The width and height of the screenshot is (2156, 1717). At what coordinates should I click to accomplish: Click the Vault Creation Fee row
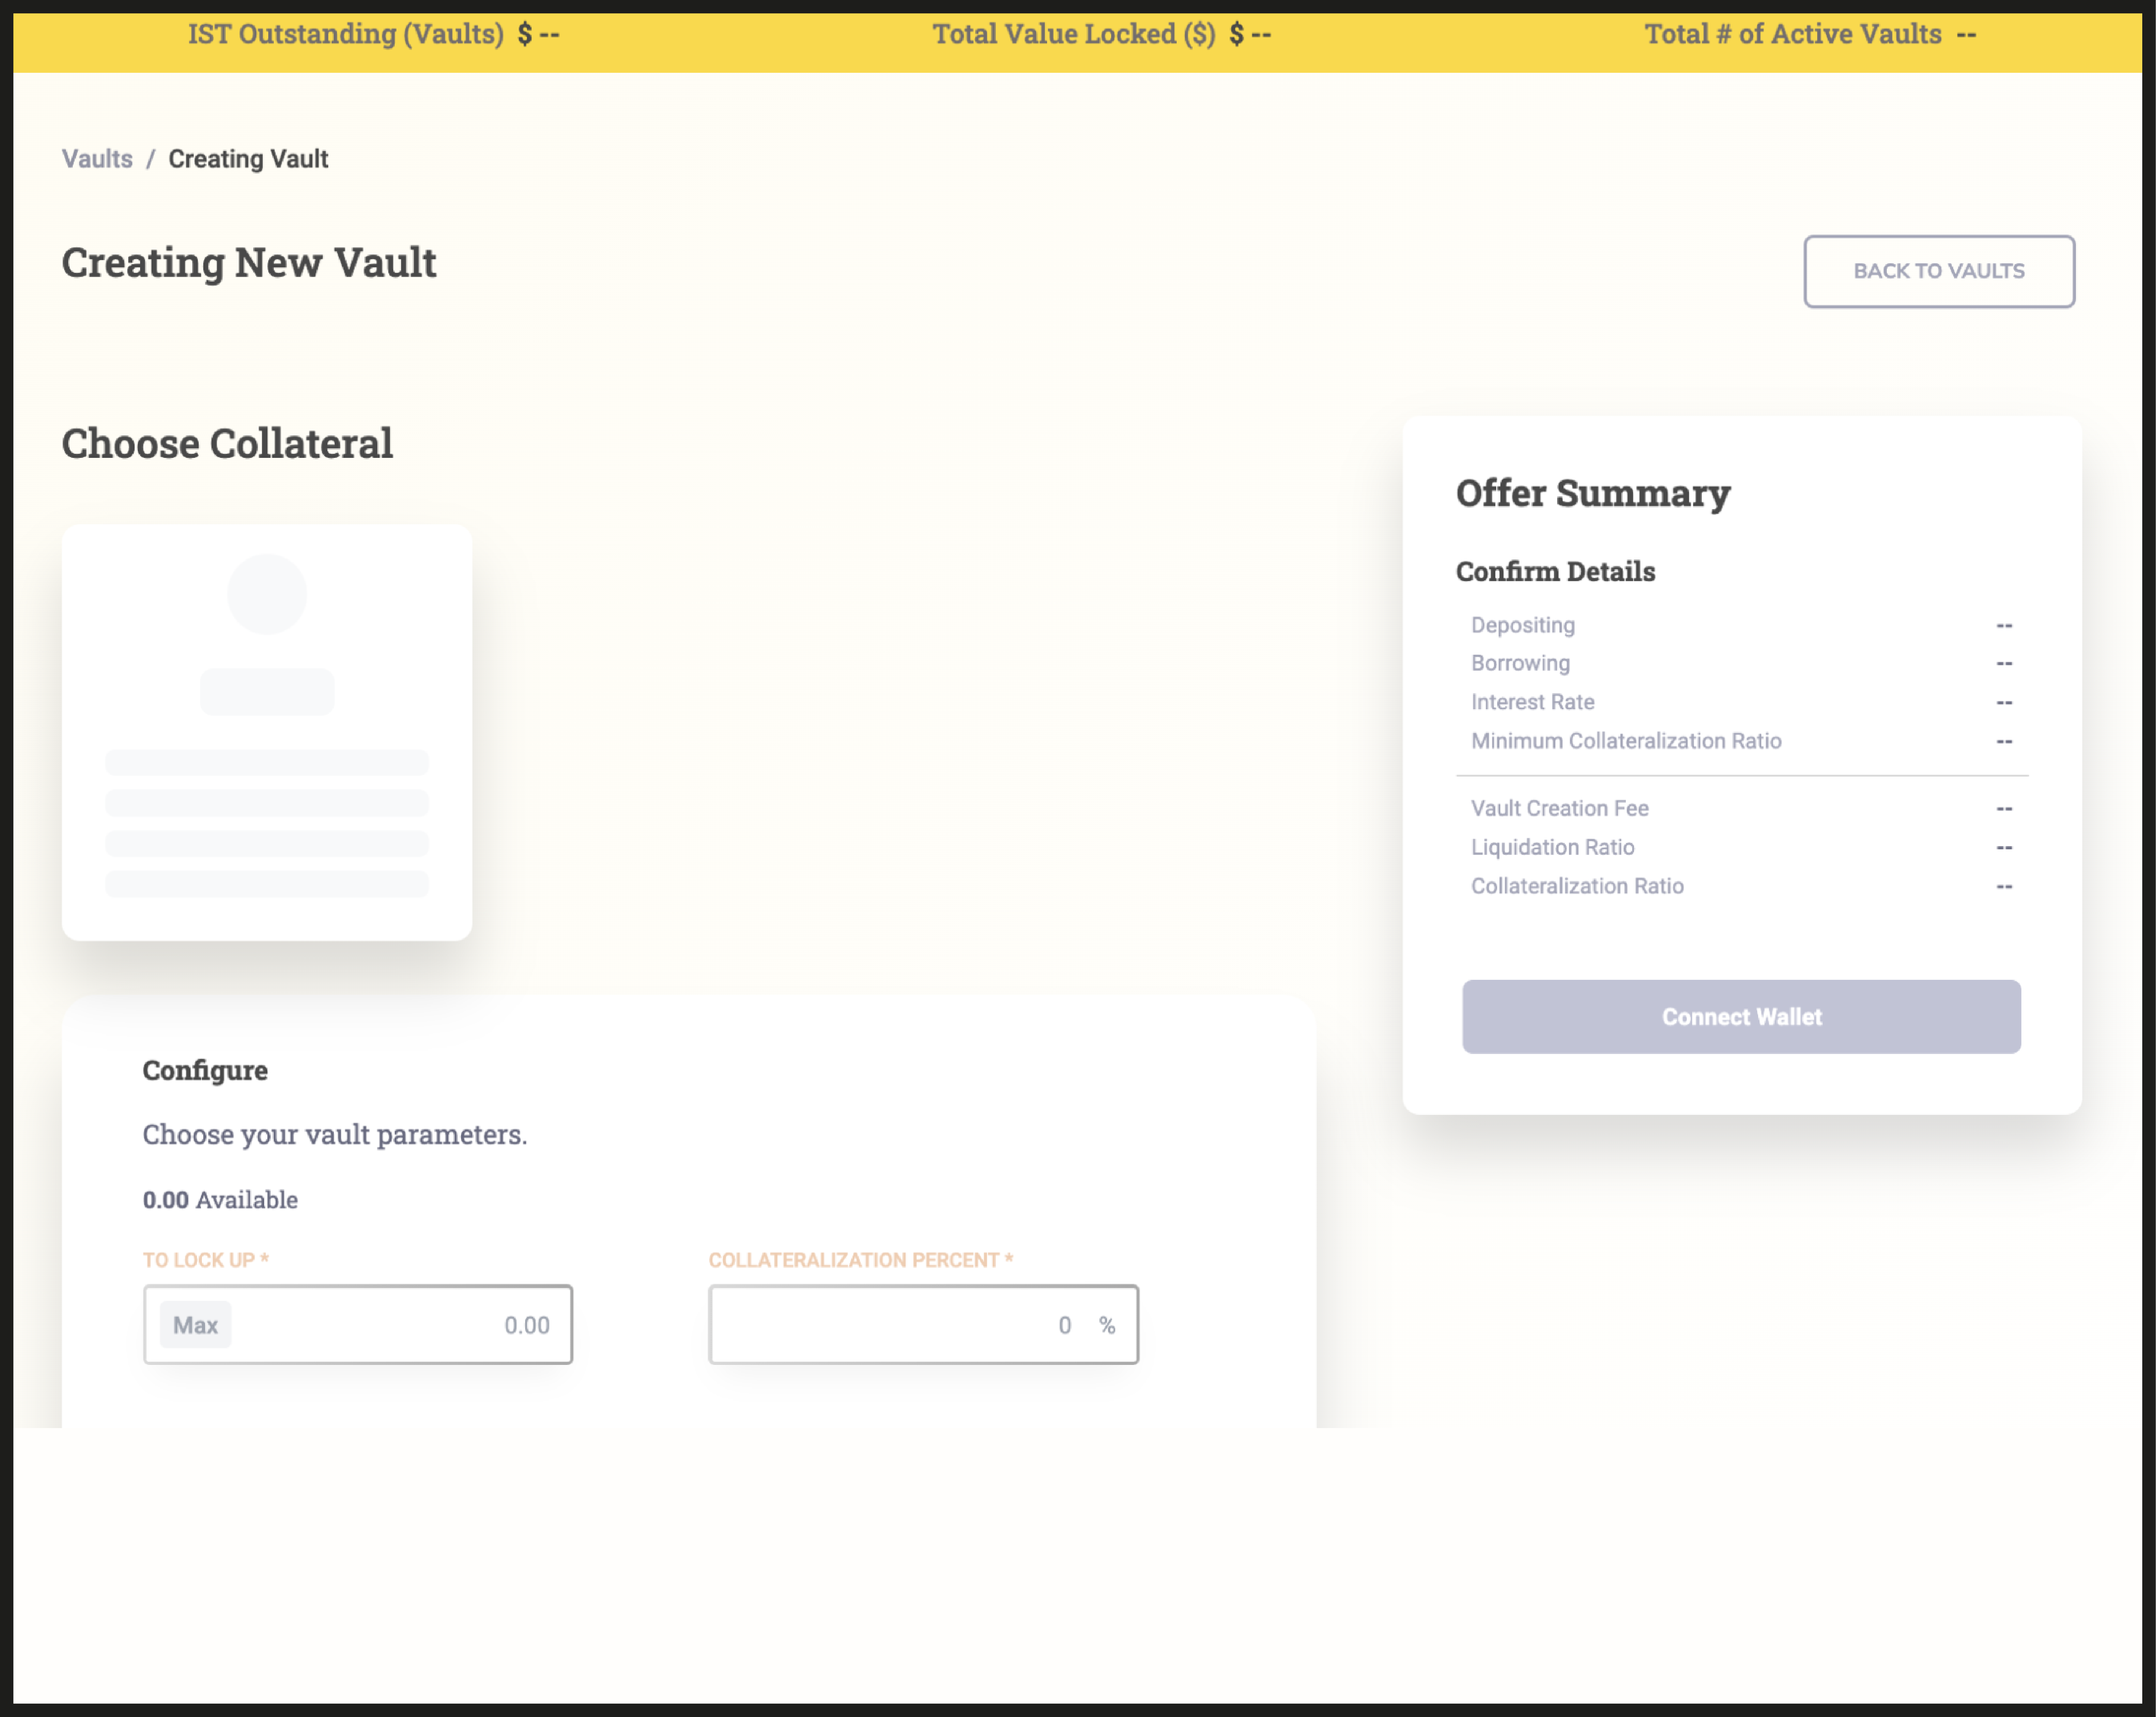(x=1559, y=808)
